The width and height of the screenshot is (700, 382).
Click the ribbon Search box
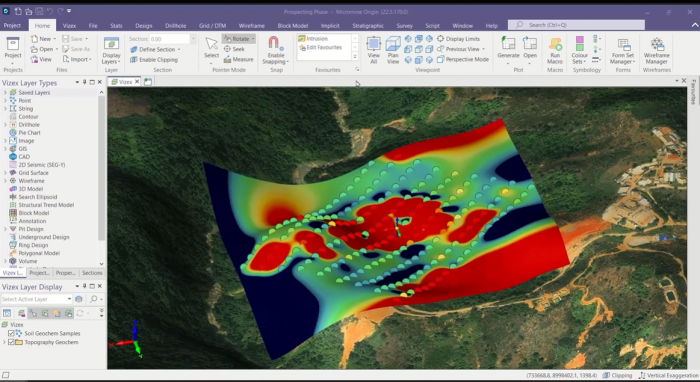coord(576,25)
